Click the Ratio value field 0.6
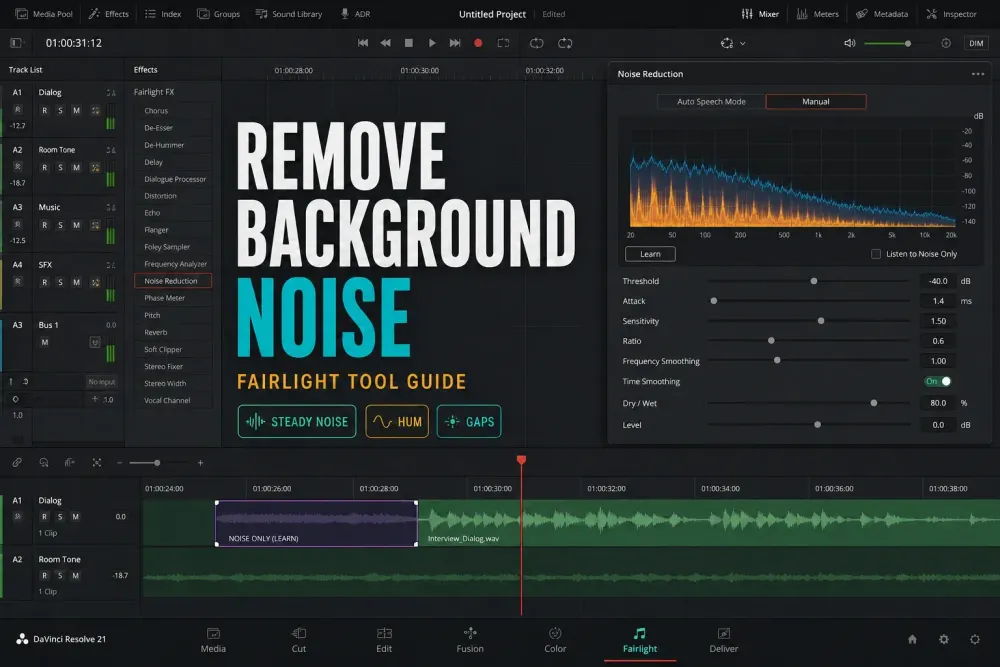The image size is (1000, 667). click(938, 341)
